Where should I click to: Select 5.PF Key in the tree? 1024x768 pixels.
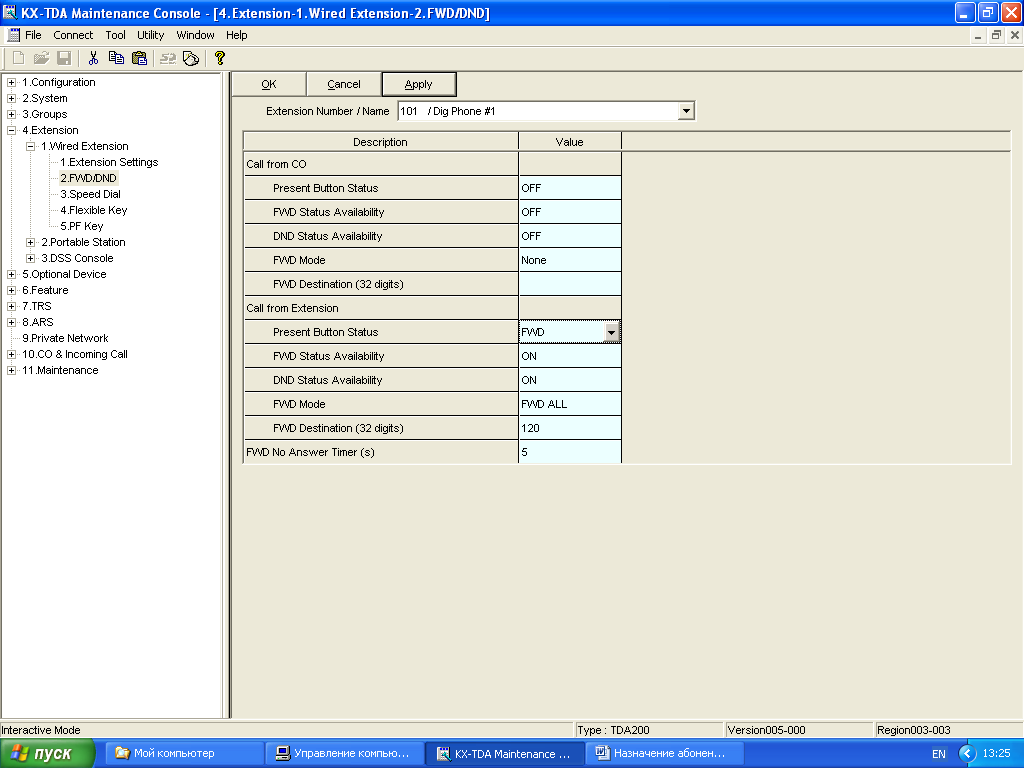click(x=82, y=226)
